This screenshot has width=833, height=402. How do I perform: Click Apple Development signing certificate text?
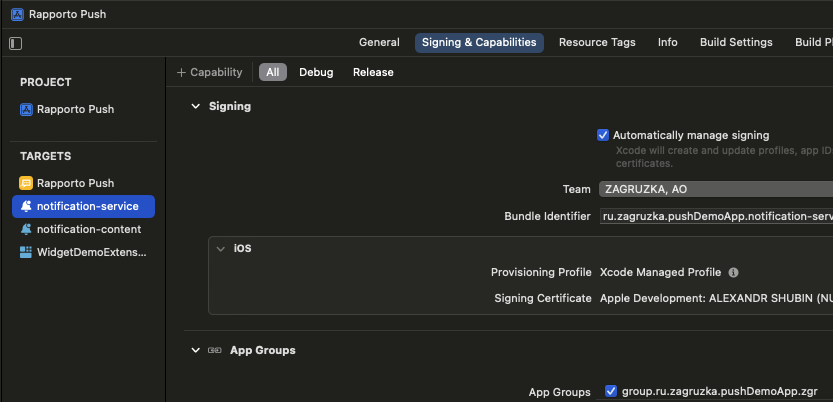(716, 298)
